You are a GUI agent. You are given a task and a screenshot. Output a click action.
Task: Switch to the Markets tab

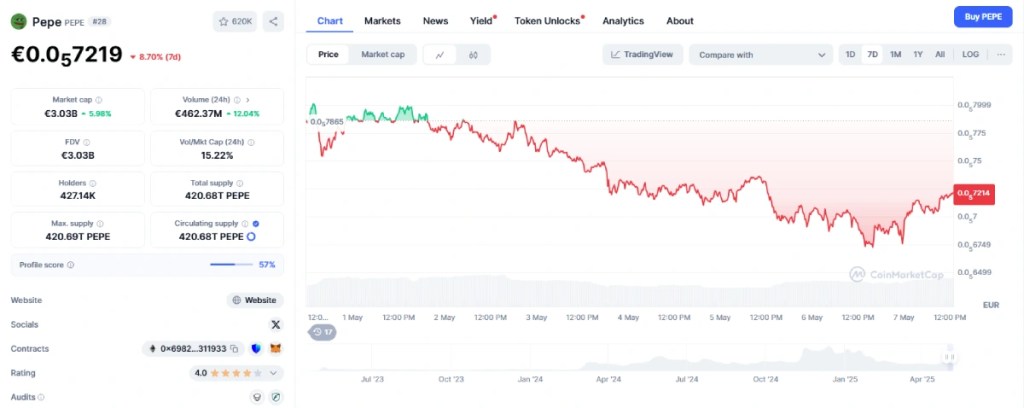382,21
